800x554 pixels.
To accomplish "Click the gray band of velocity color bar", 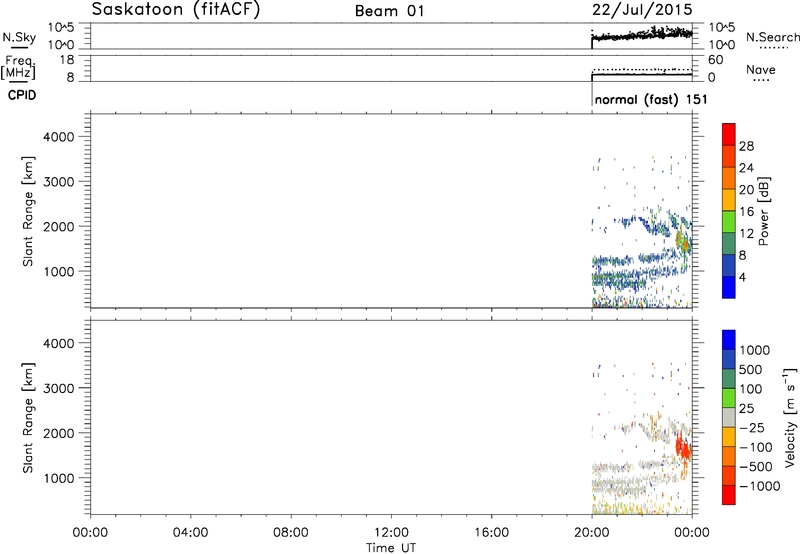I will (x=729, y=418).
